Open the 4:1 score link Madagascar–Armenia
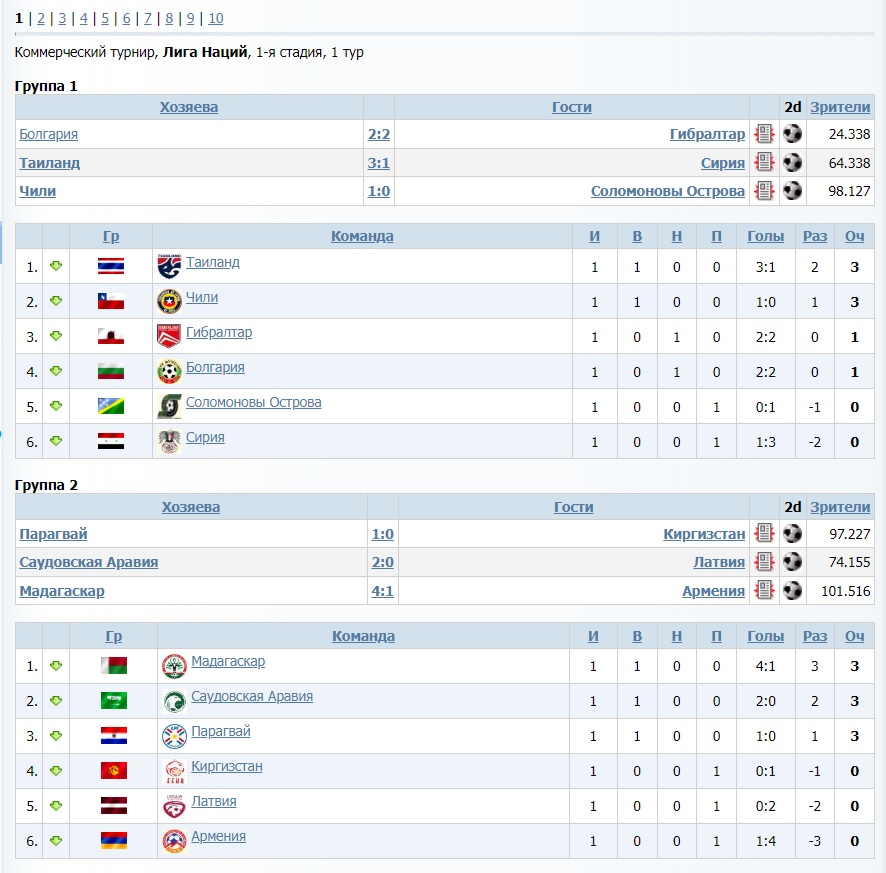Image resolution: width=886 pixels, height=873 pixels. 382,591
